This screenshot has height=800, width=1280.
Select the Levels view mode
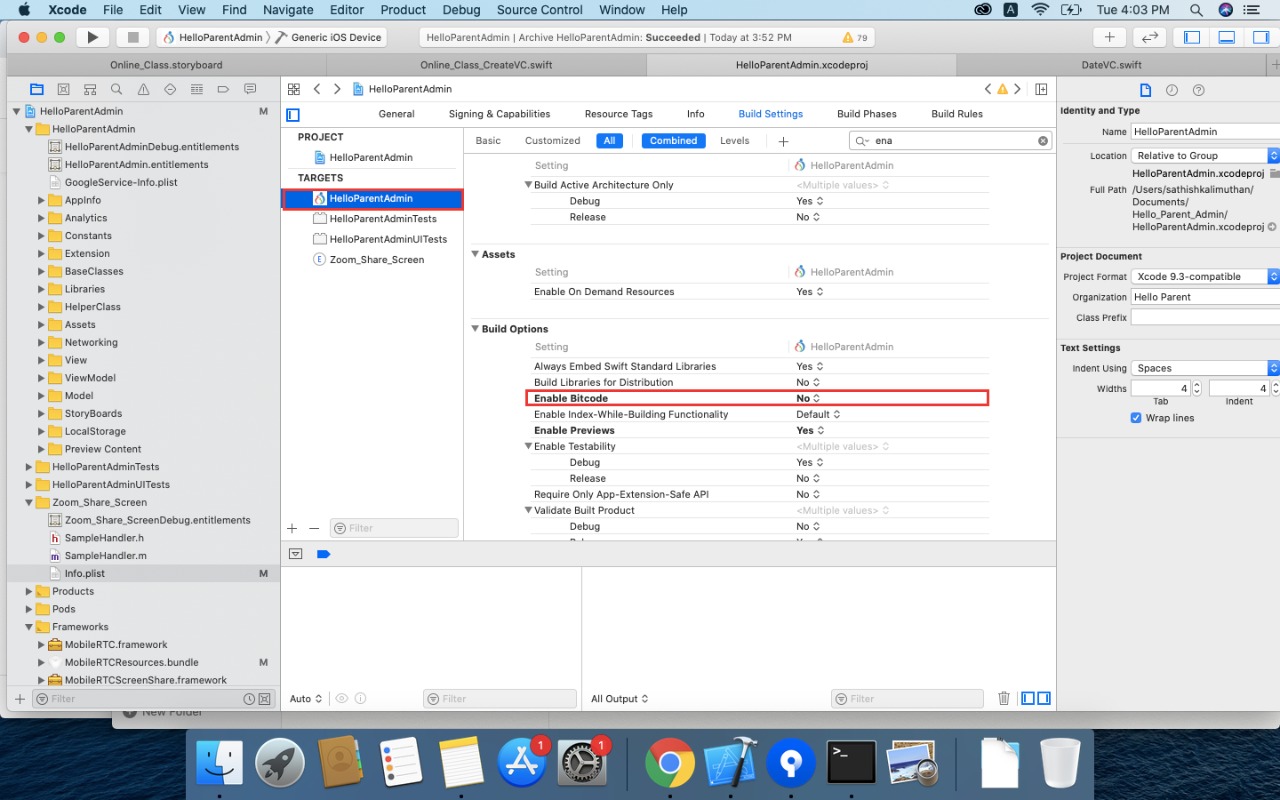point(734,141)
